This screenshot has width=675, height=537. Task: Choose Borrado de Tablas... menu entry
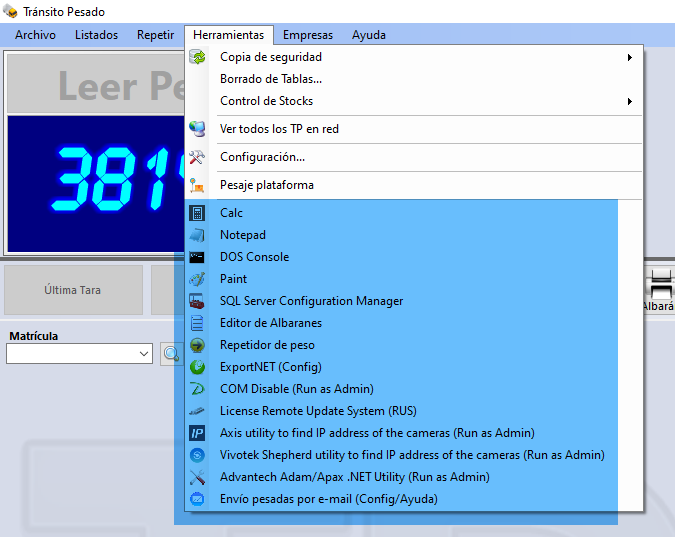tap(414, 79)
